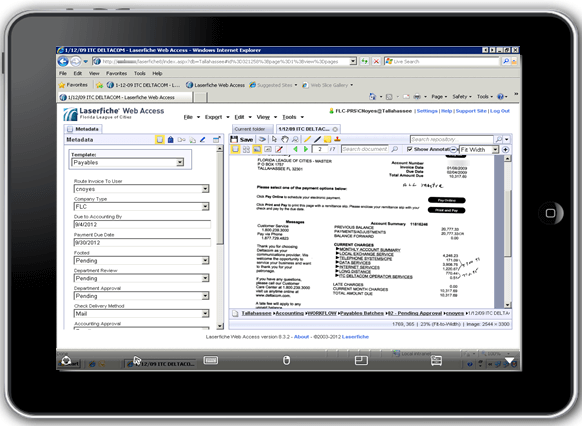Image resolution: width=582 pixels, height=426 pixels.
Task: Toggle the image view icon
Action: coord(257,149)
